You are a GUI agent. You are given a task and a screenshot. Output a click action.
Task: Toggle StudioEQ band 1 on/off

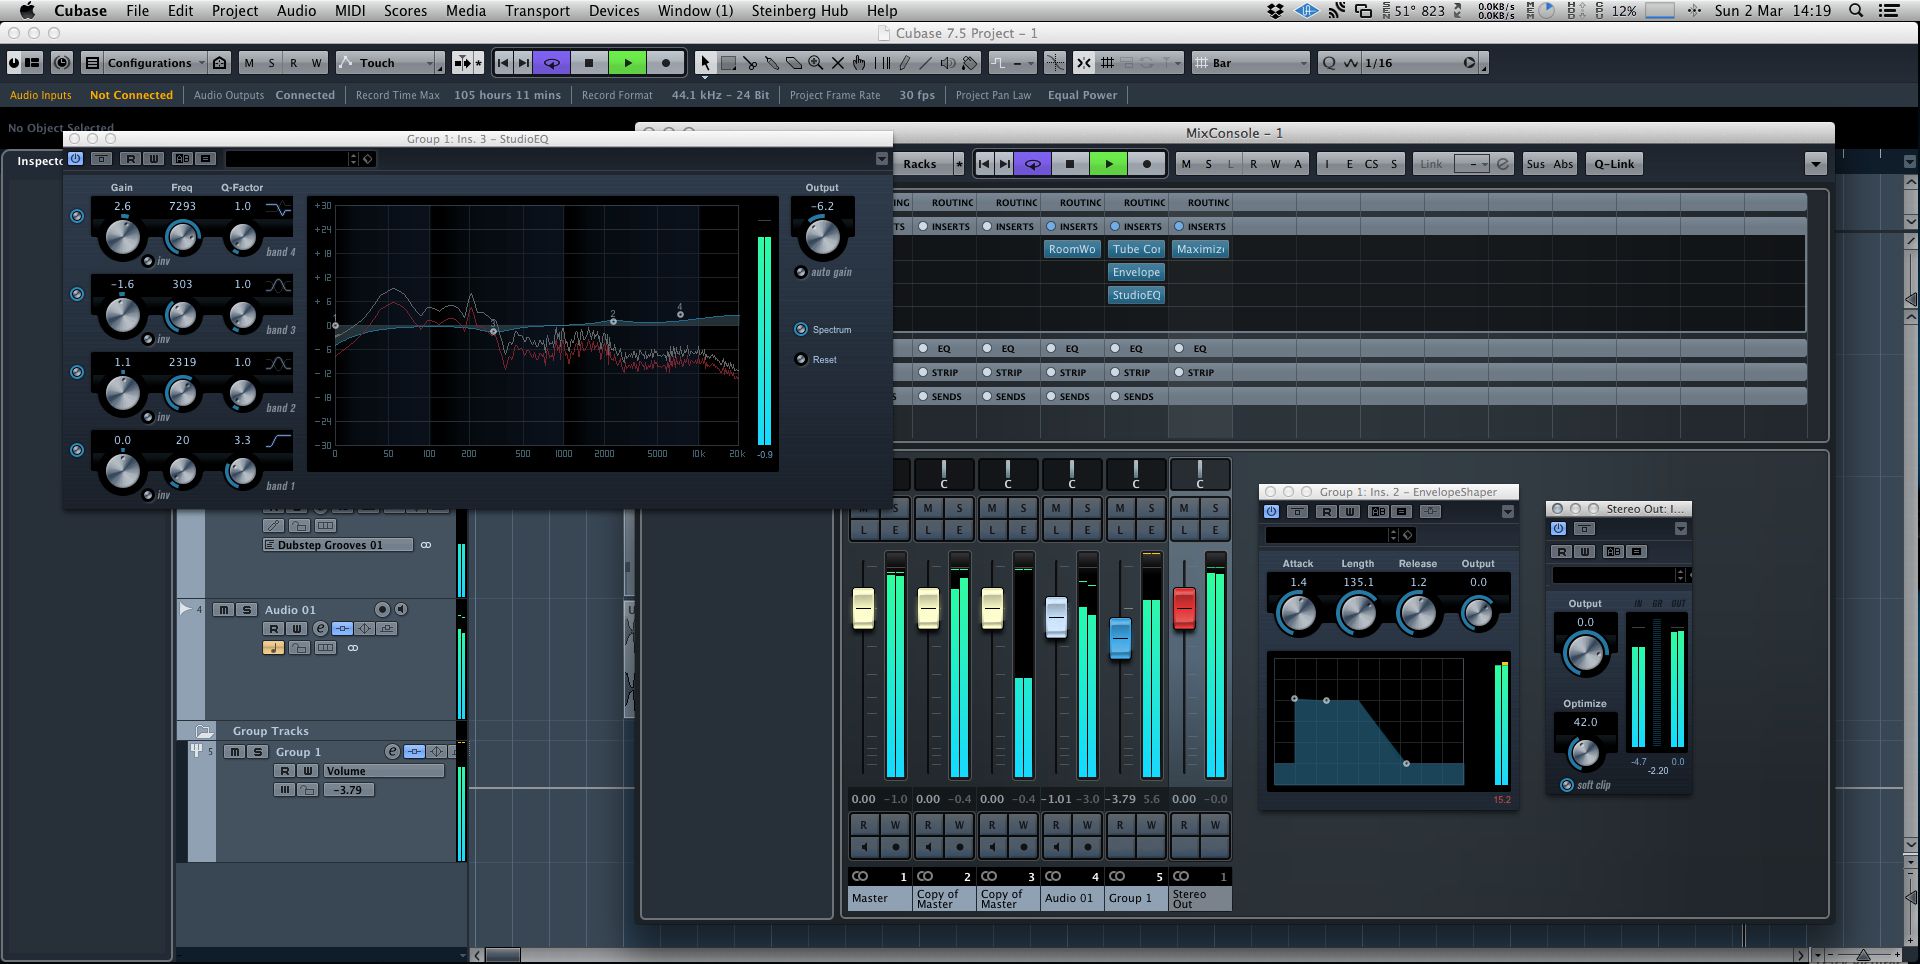pos(77,450)
